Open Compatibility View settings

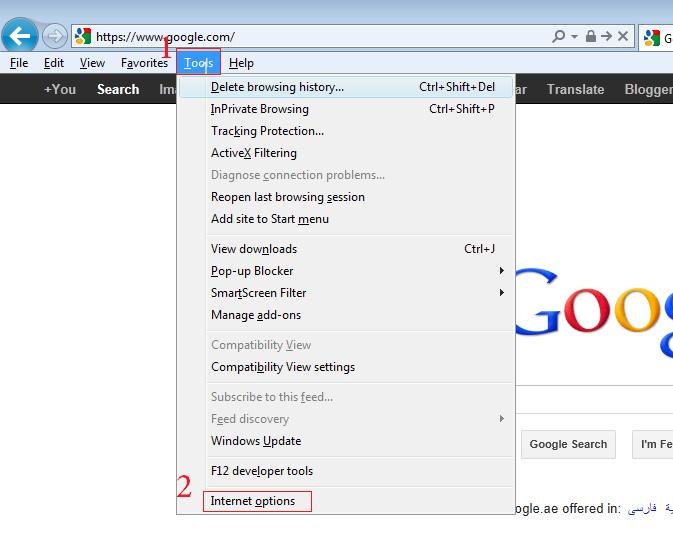[346, 367]
